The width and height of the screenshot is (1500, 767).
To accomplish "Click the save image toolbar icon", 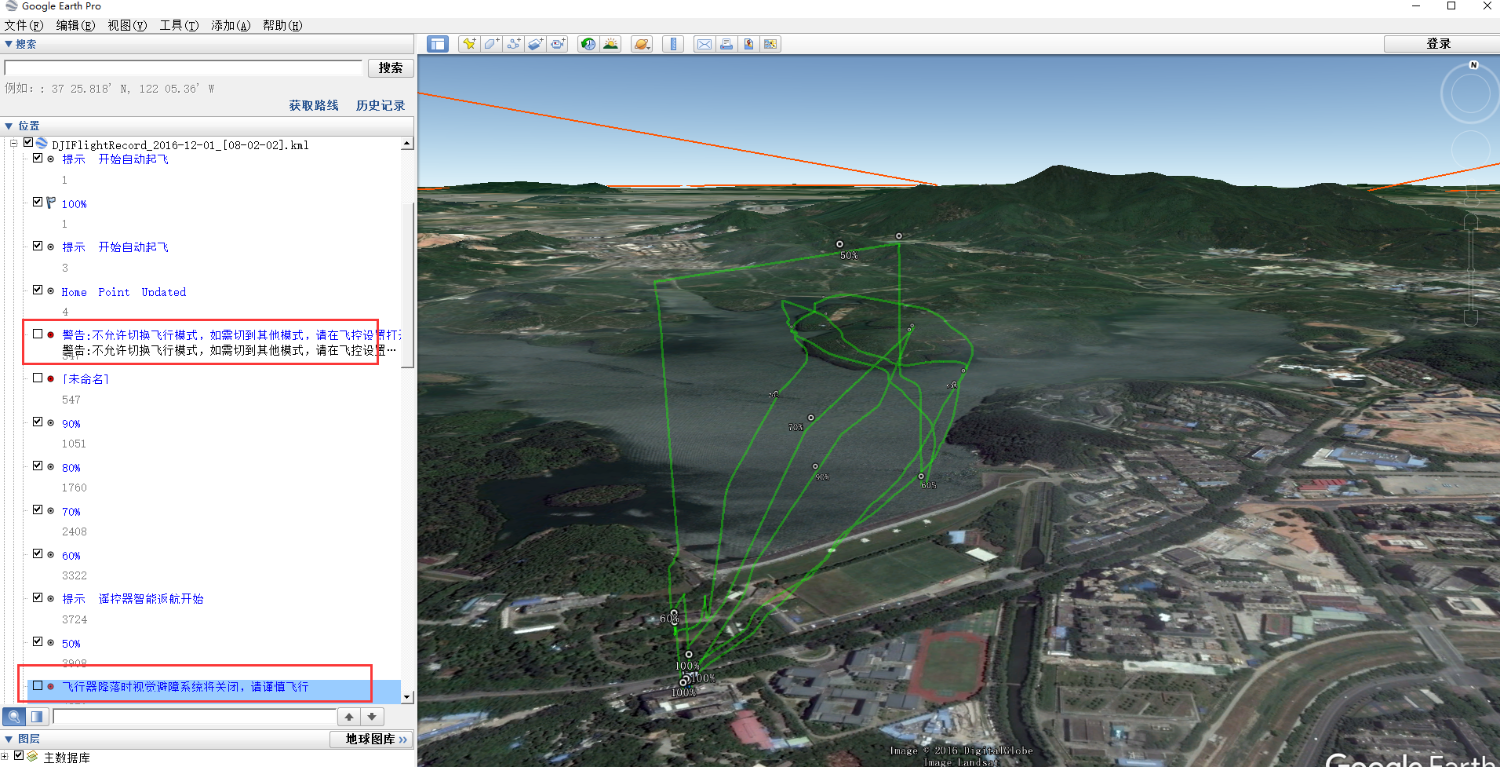I will point(748,44).
